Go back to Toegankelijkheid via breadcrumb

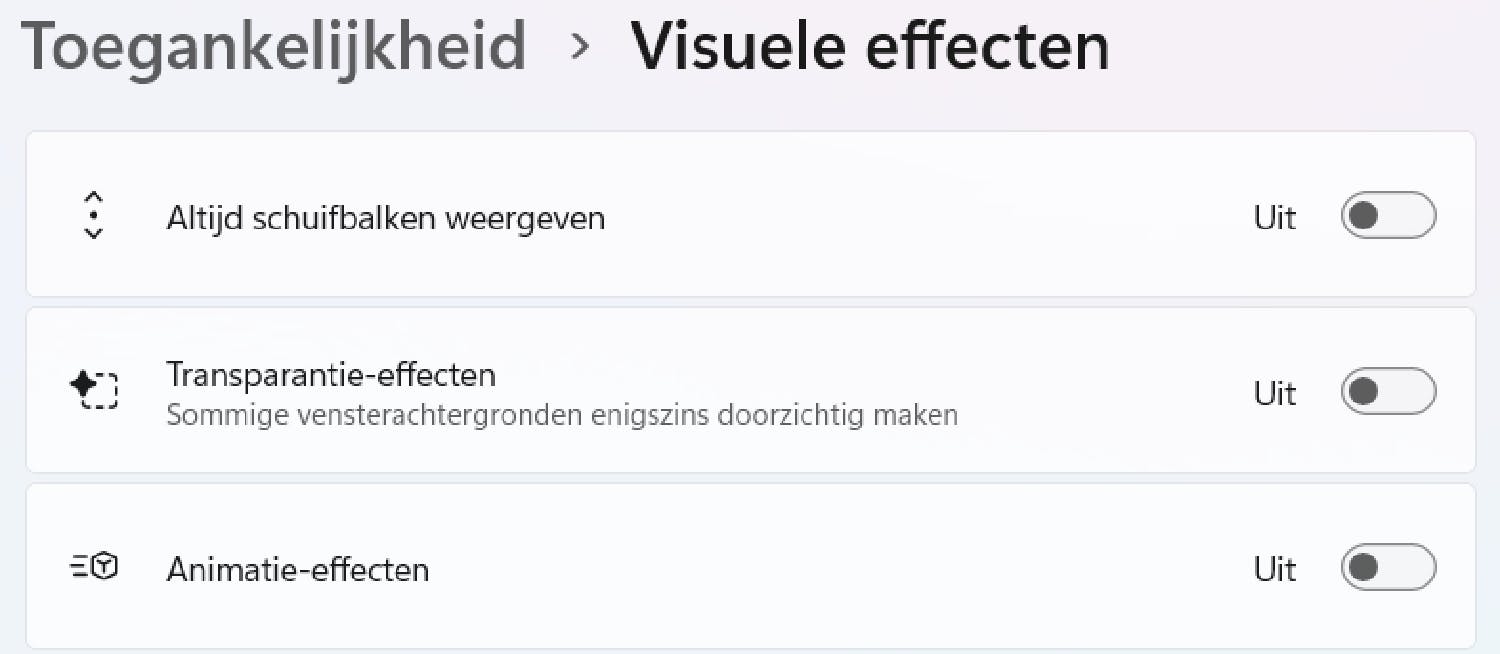273,46
